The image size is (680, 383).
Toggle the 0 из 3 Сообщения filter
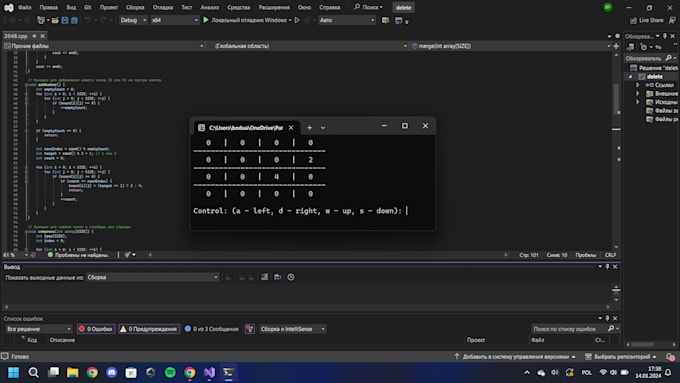click(x=212, y=329)
